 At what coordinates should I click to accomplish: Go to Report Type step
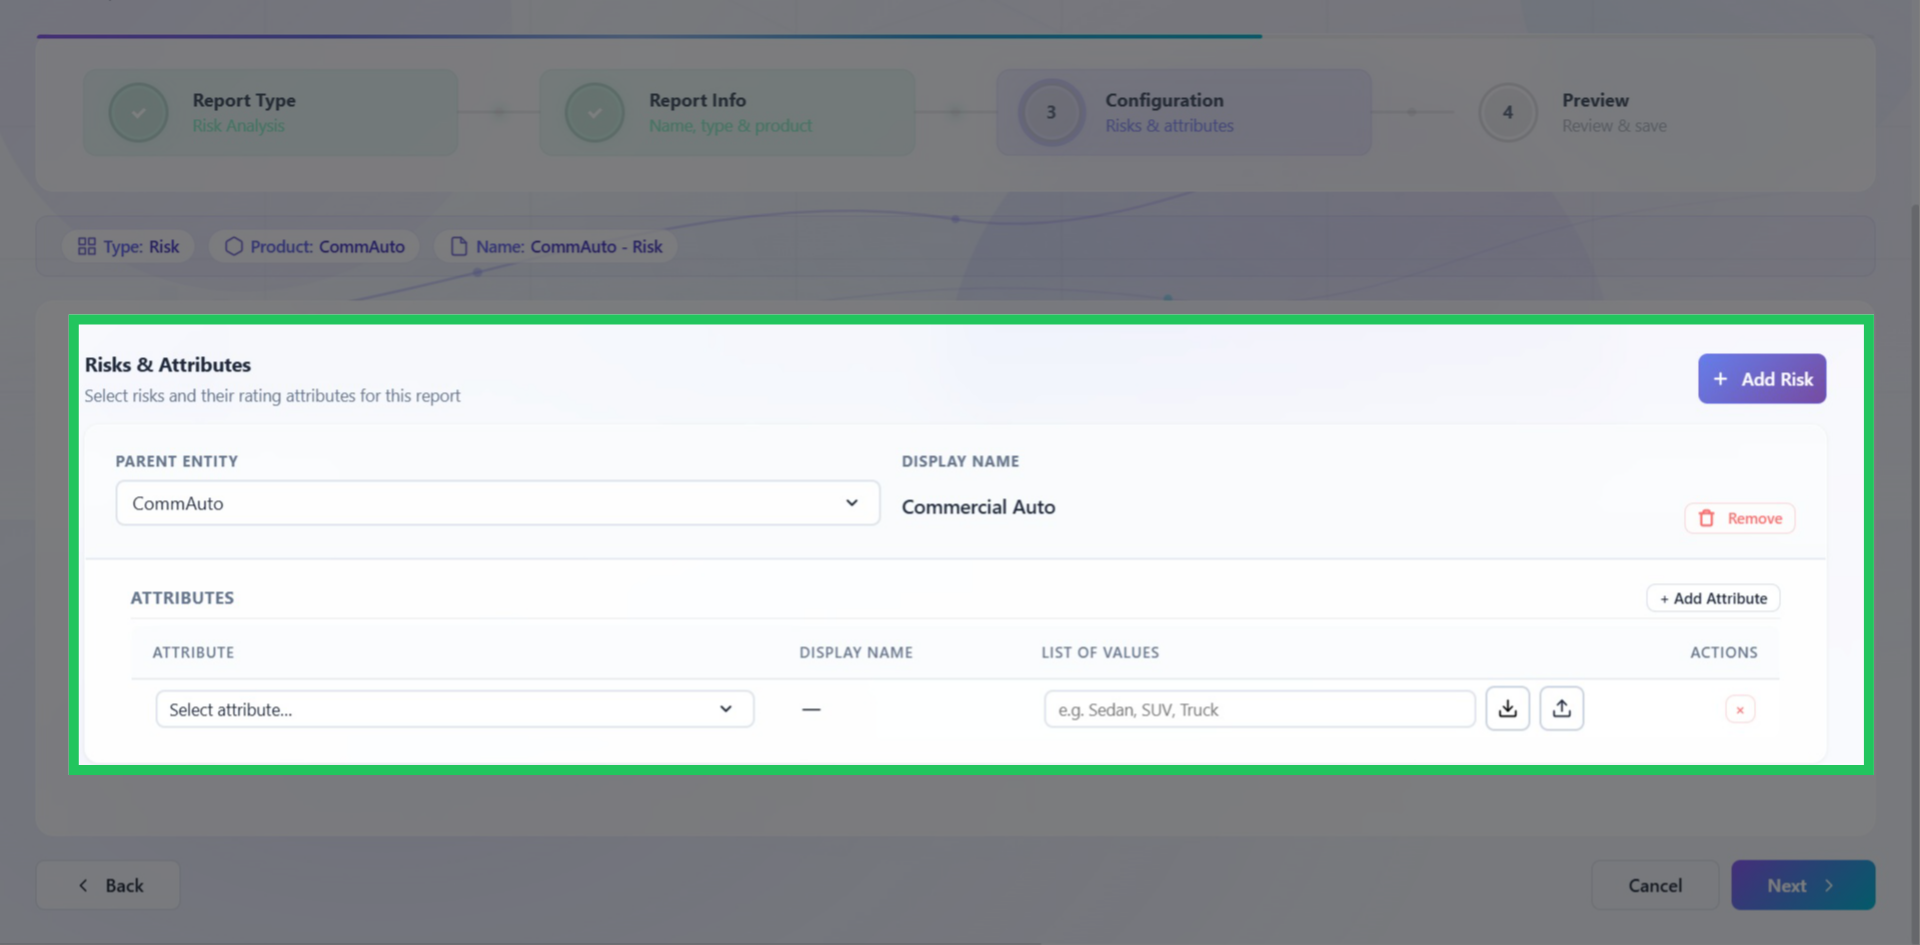(x=270, y=112)
